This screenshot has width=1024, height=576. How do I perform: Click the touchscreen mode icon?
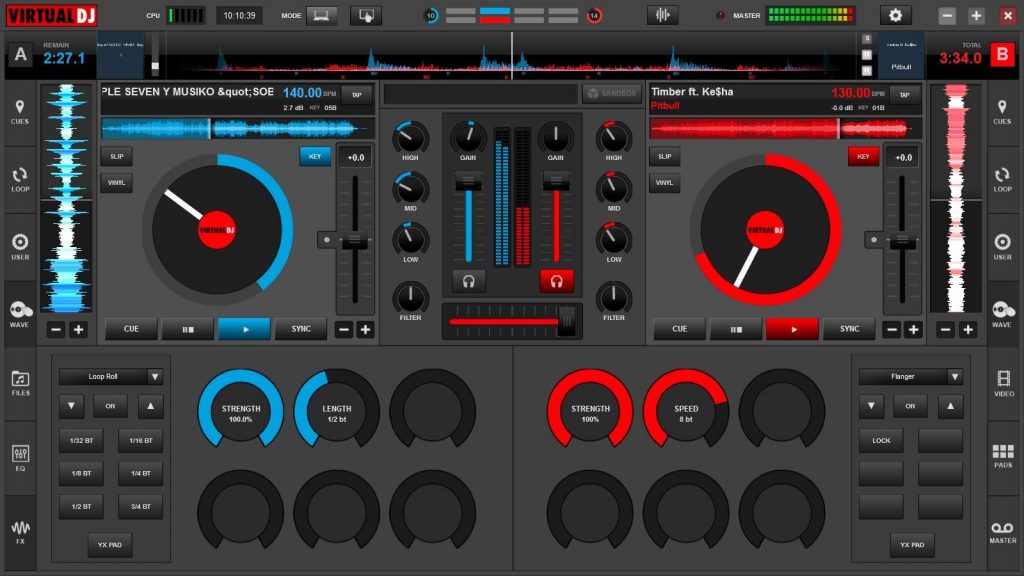pos(366,15)
